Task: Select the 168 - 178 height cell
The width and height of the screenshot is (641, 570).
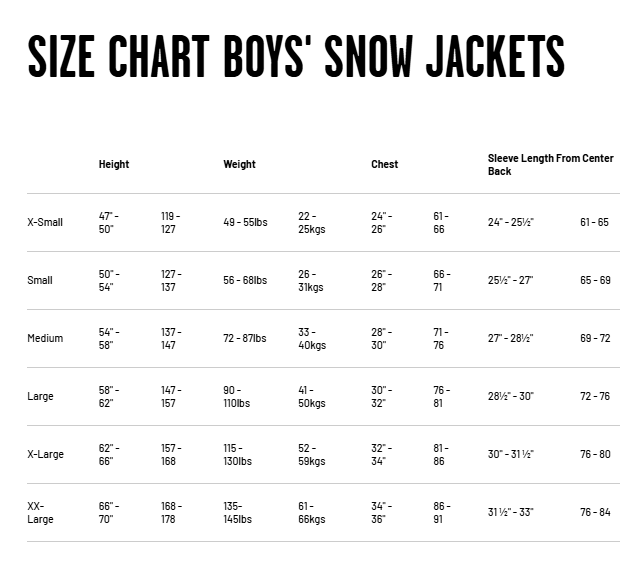Action: [x=171, y=513]
